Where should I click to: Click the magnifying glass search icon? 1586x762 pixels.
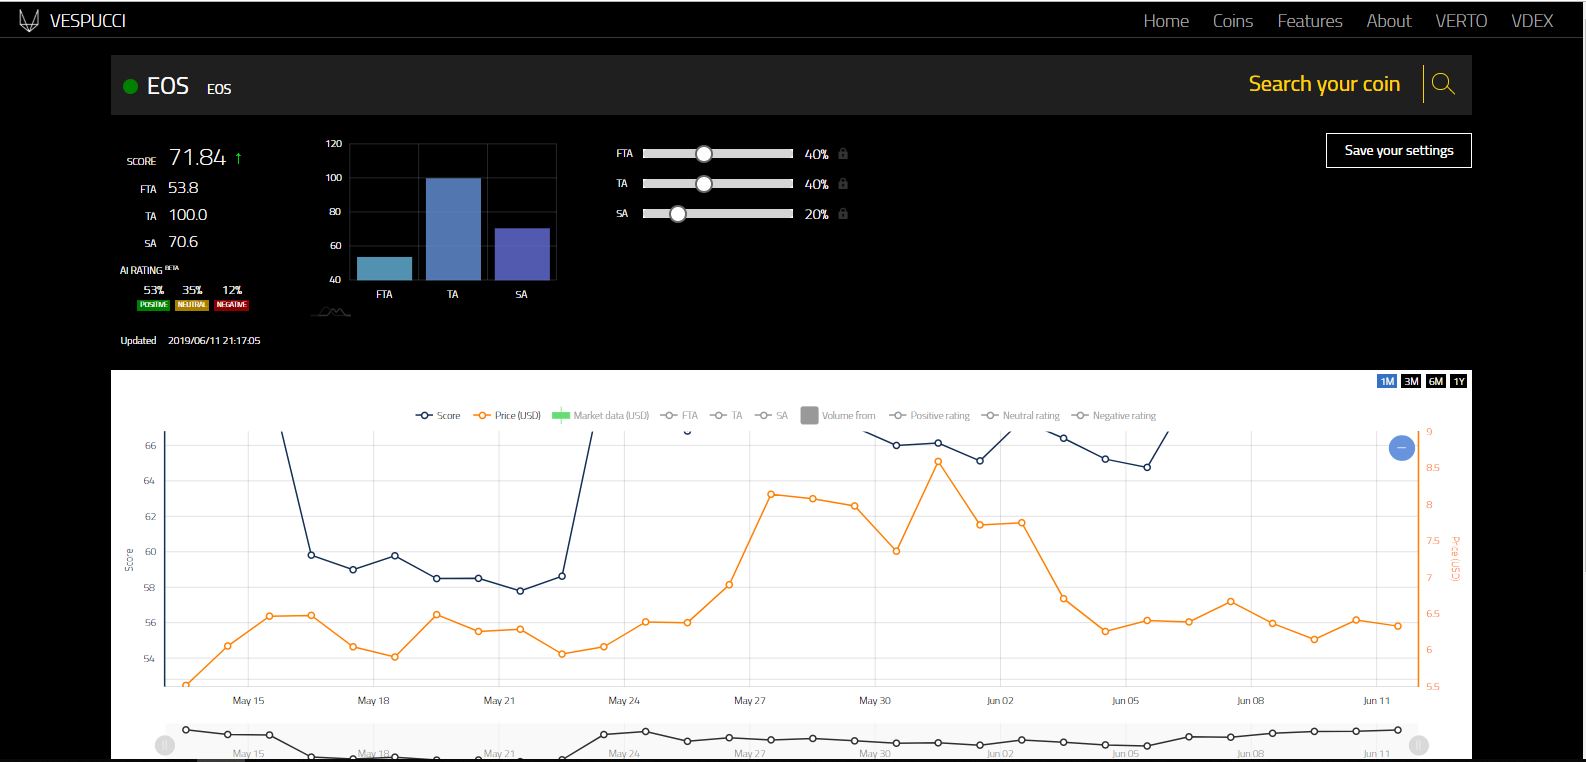pos(1443,84)
